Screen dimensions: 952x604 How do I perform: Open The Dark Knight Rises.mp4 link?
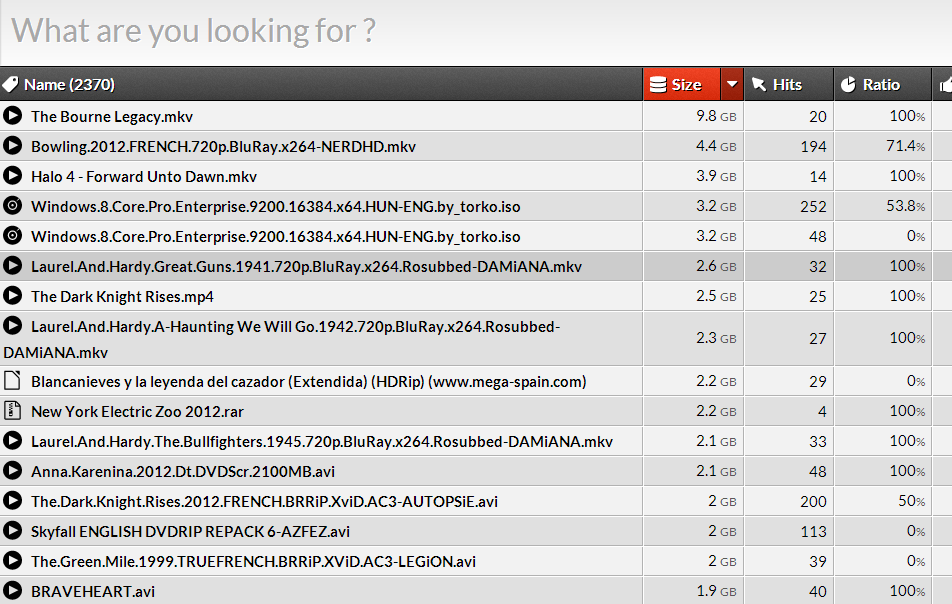click(x=122, y=297)
